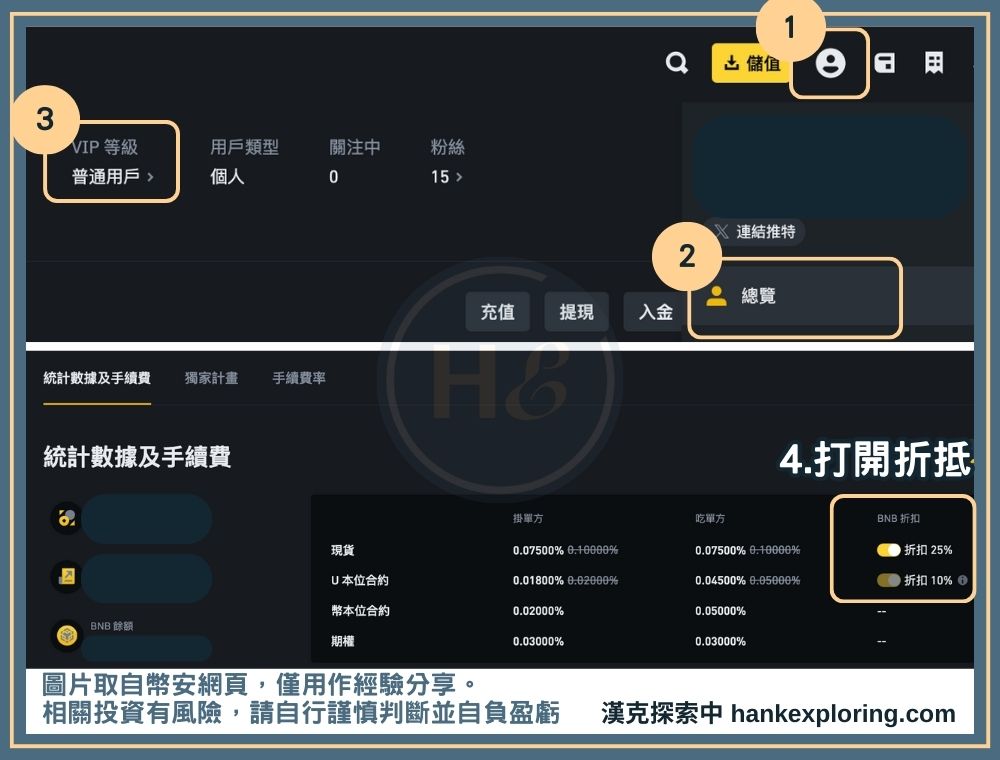Click the 連結推特 link button
The image size is (1000, 760).
click(x=754, y=231)
